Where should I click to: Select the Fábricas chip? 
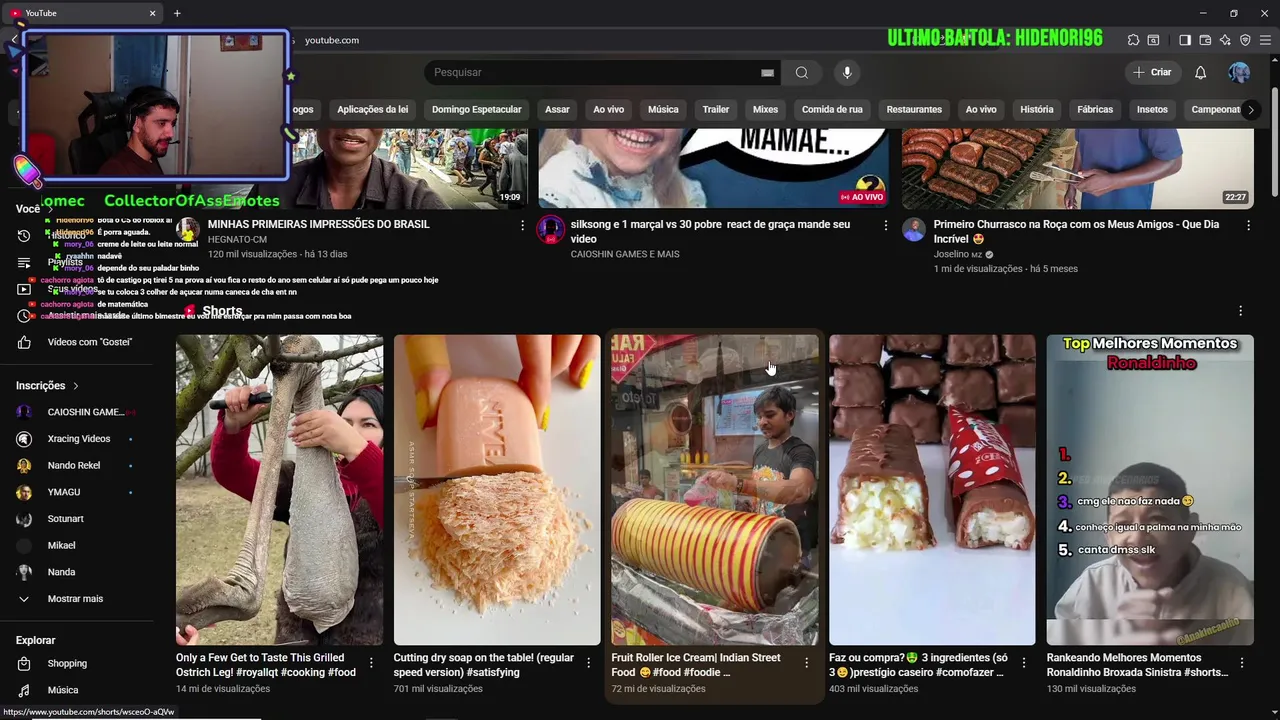[x=1095, y=109]
